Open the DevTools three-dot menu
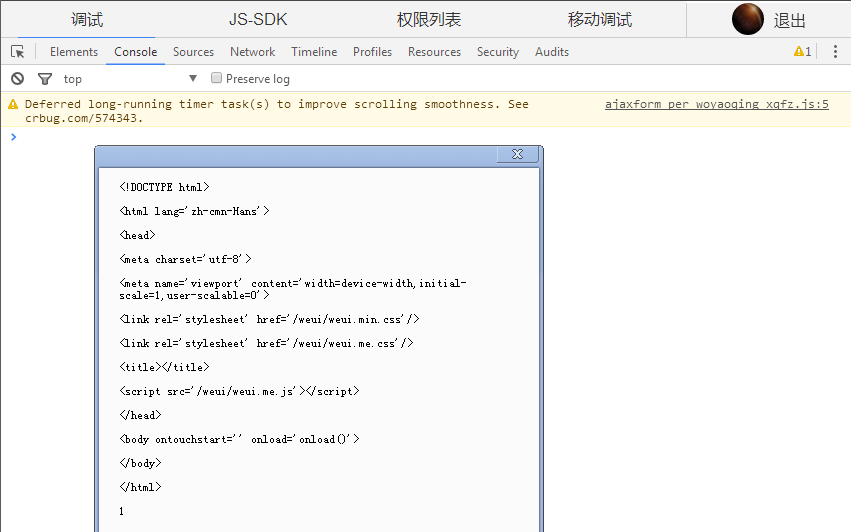Viewport: 851px width, 532px height. click(x=835, y=52)
